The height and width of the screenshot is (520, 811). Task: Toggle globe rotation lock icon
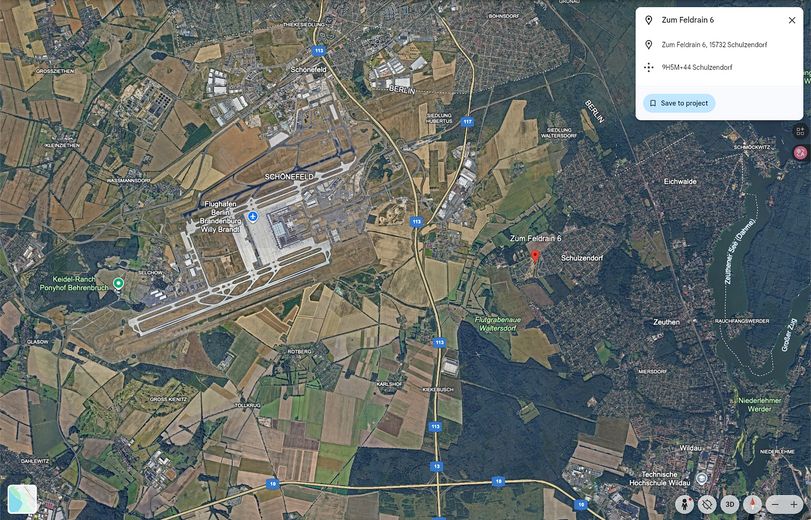[707, 504]
